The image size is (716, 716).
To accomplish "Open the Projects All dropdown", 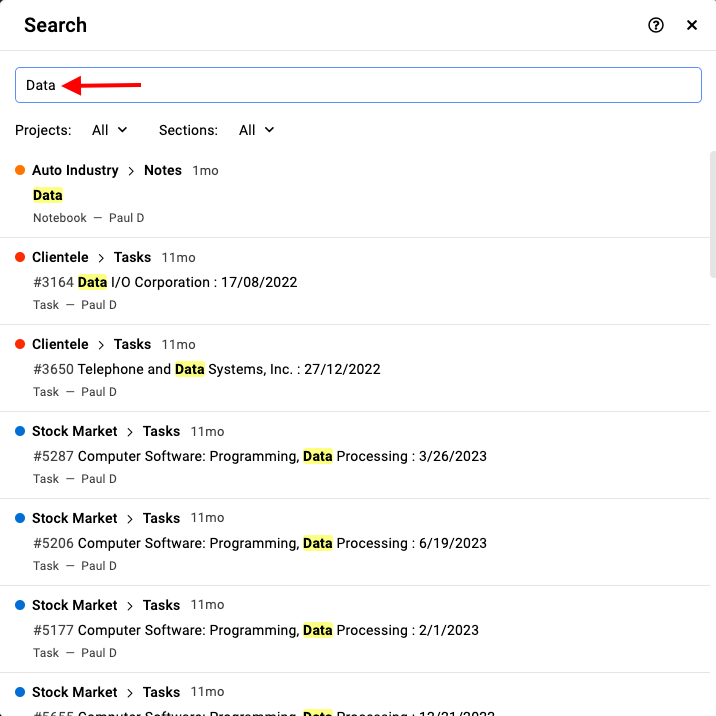I will click(x=110, y=130).
